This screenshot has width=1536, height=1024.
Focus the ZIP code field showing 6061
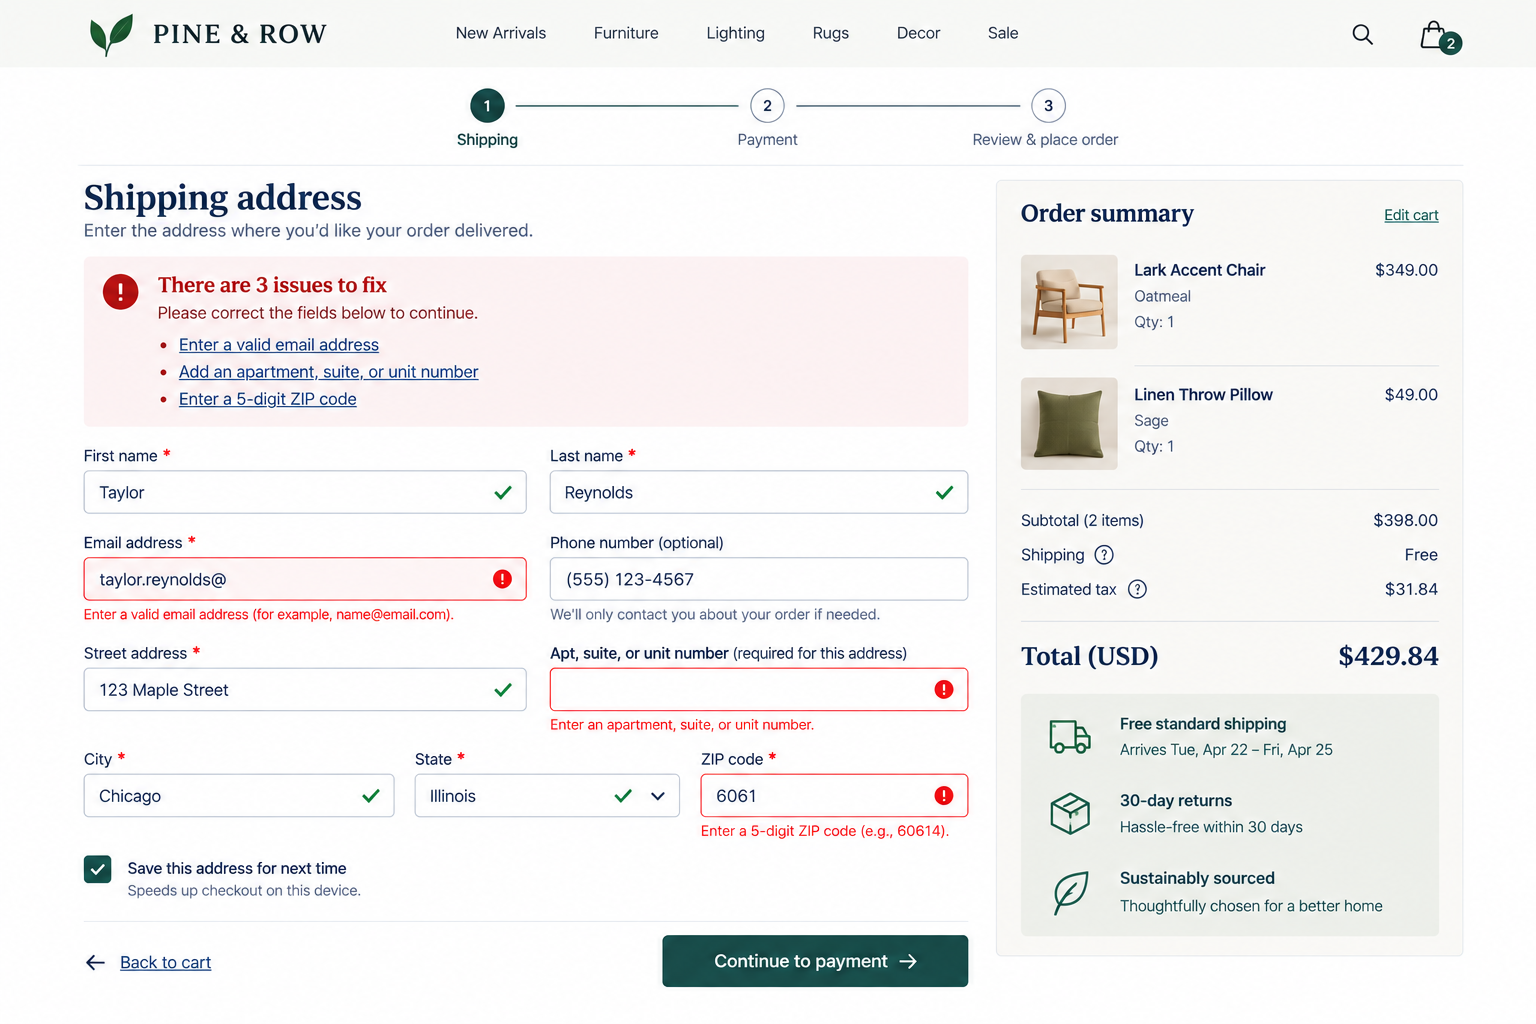[834, 795]
